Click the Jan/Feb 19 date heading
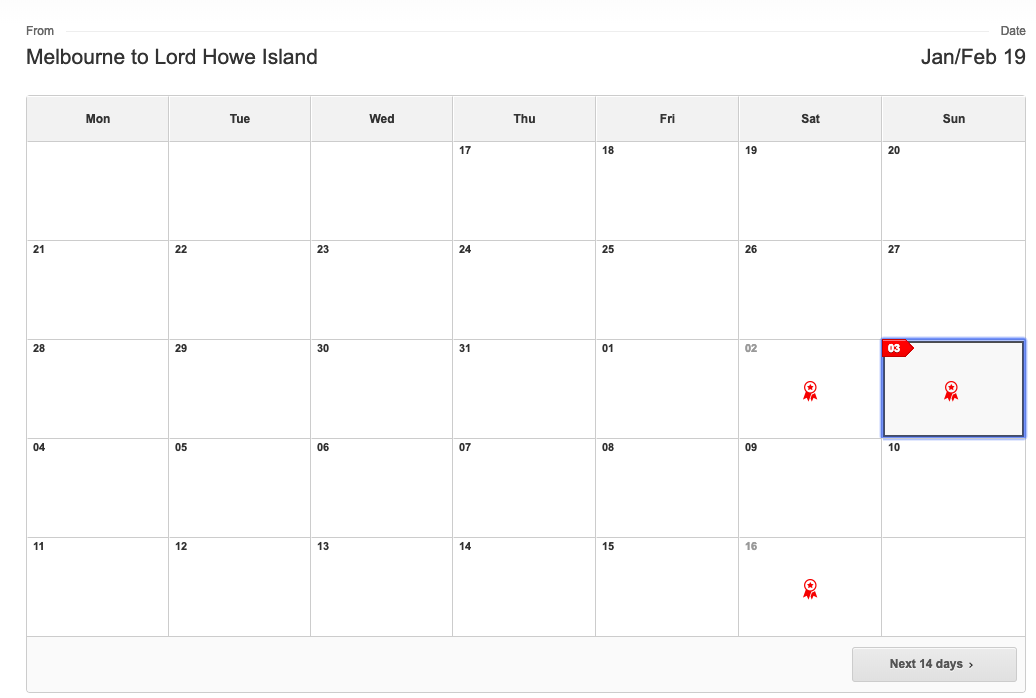The height and width of the screenshot is (698, 1036). coord(973,57)
